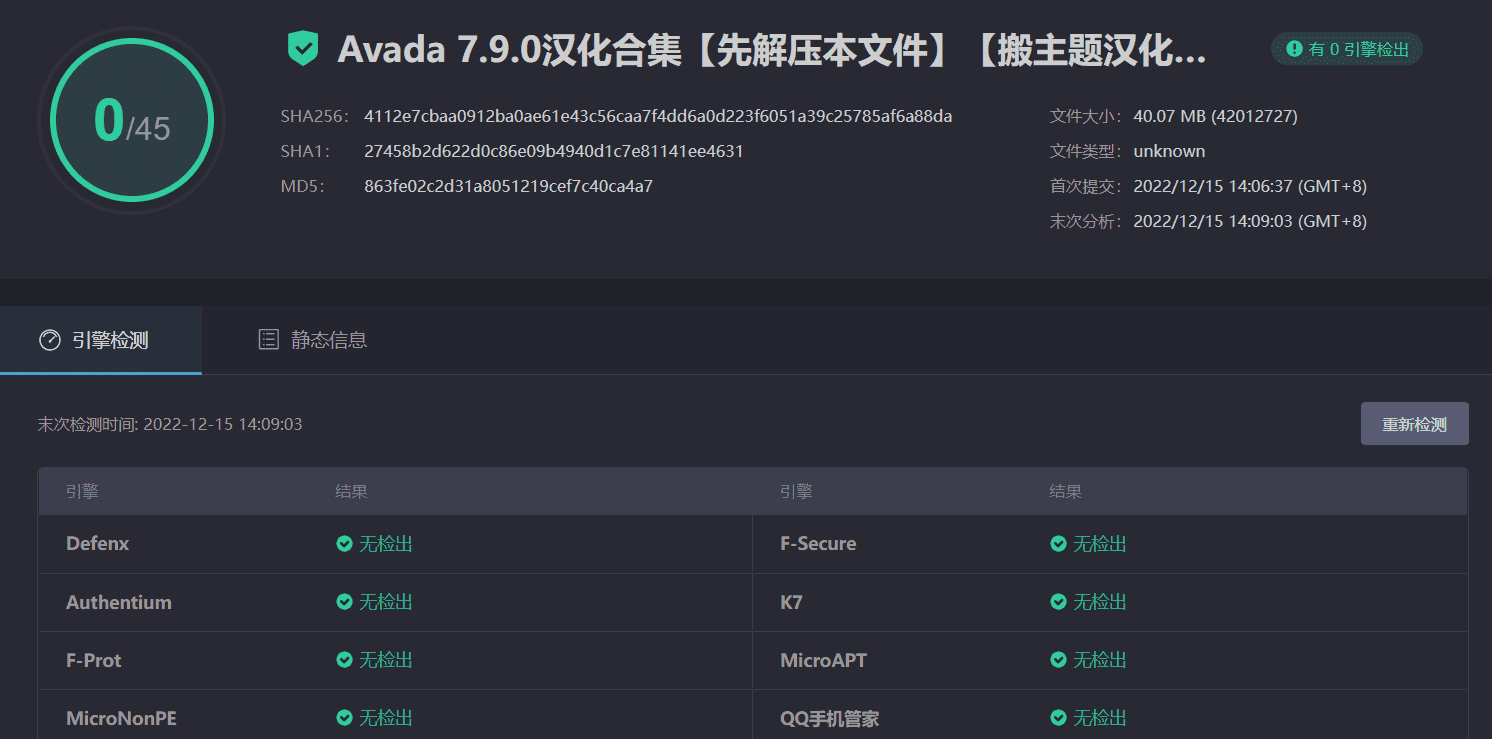Click the MicroNonPE engine name
This screenshot has height=739, width=1492.
click(121, 718)
